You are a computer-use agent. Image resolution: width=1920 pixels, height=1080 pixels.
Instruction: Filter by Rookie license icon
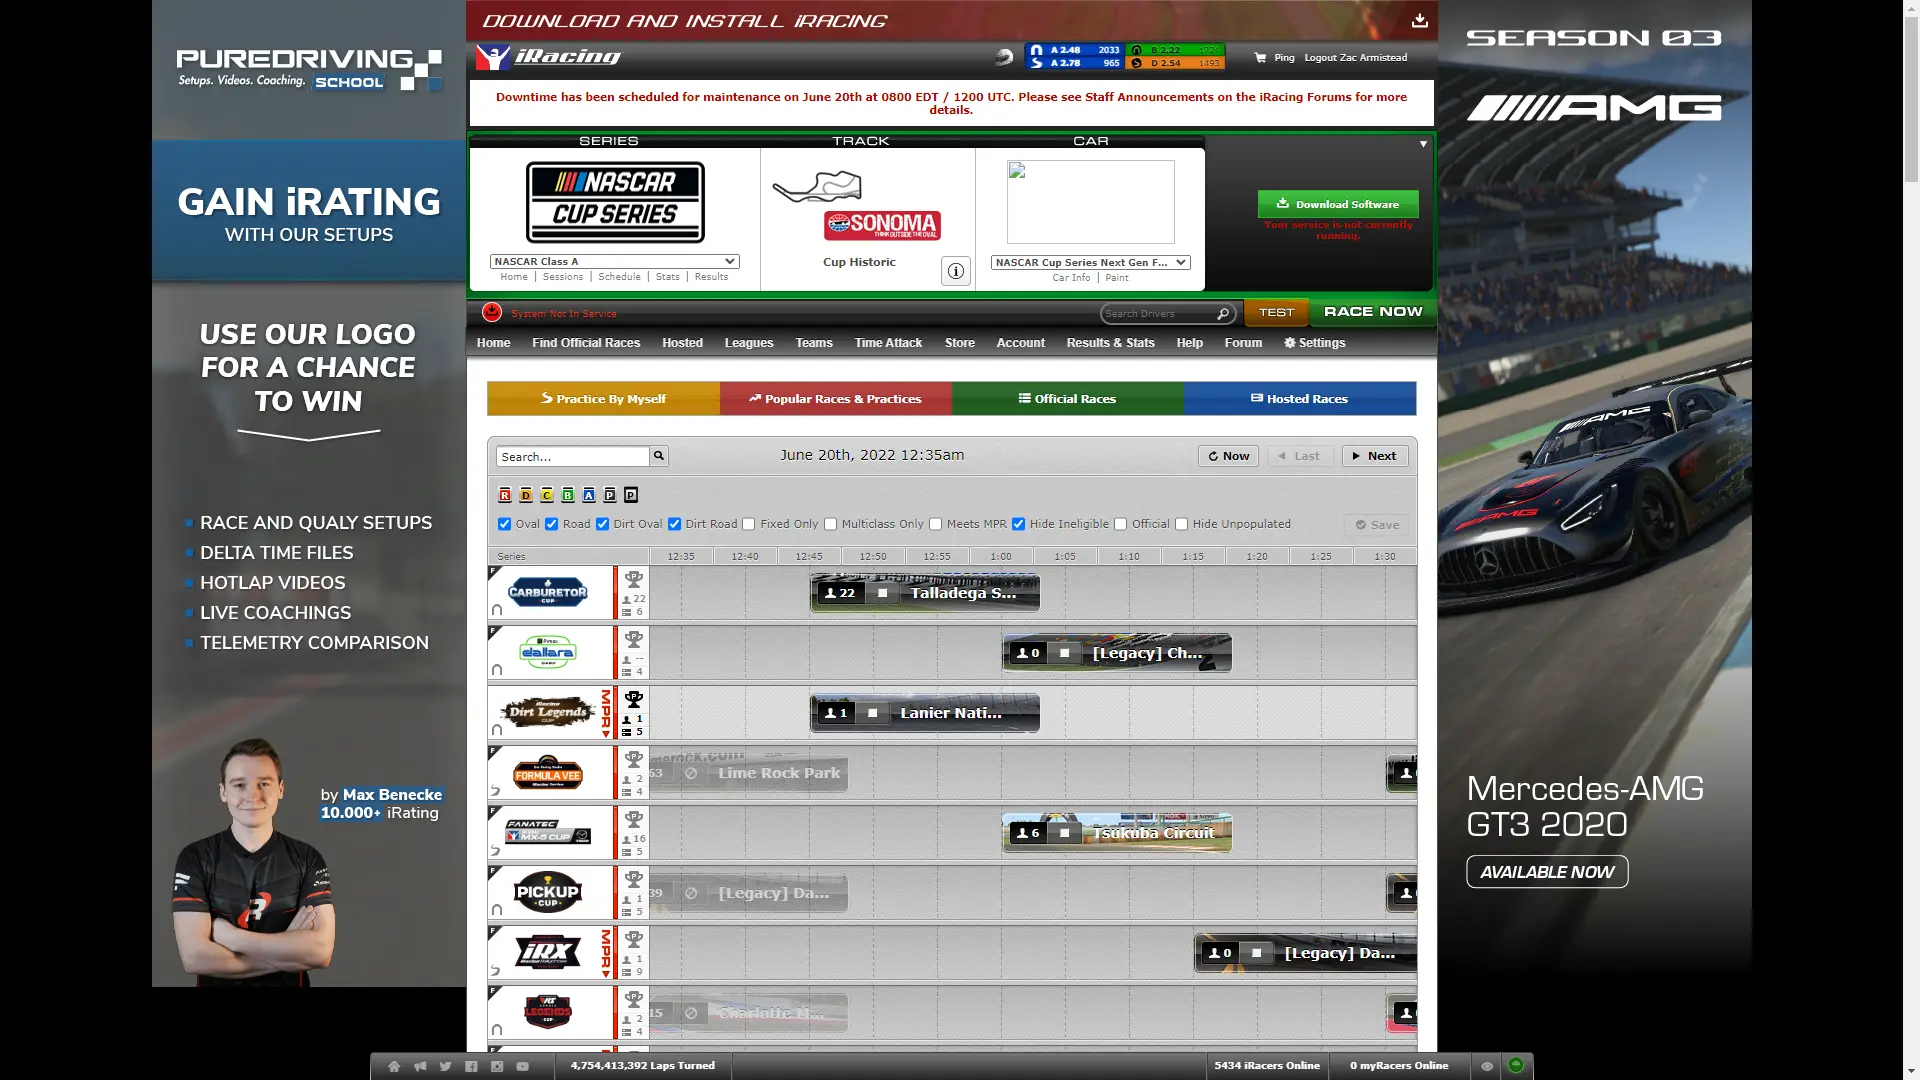point(505,495)
